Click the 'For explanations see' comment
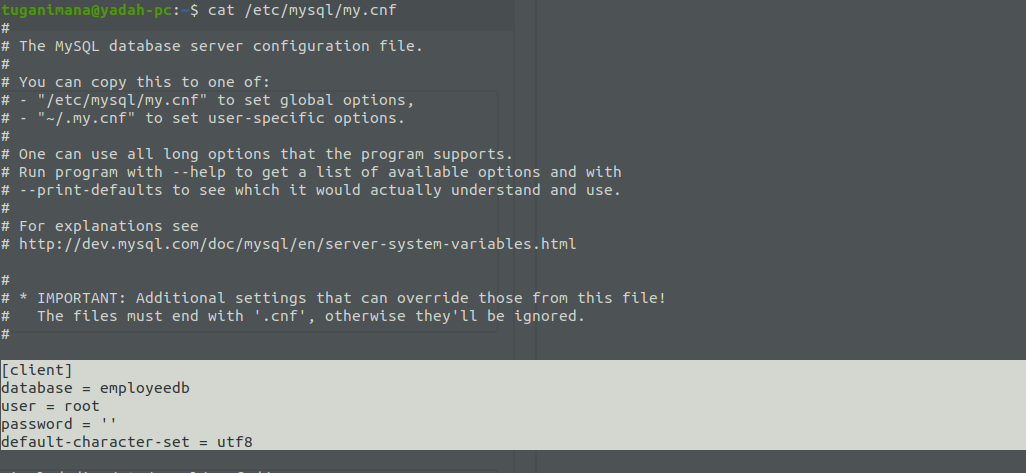1026x473 pixels. coord(108,226)
